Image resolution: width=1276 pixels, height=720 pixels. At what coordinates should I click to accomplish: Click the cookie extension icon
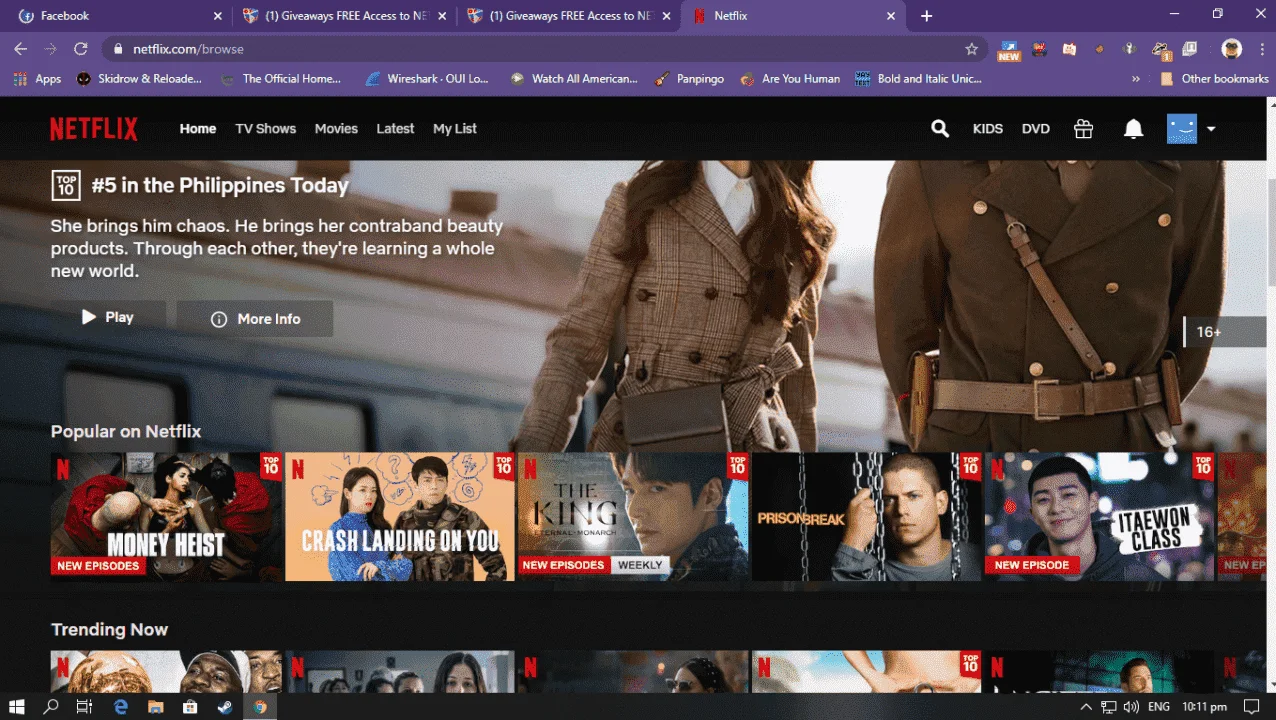point(1099,49)
